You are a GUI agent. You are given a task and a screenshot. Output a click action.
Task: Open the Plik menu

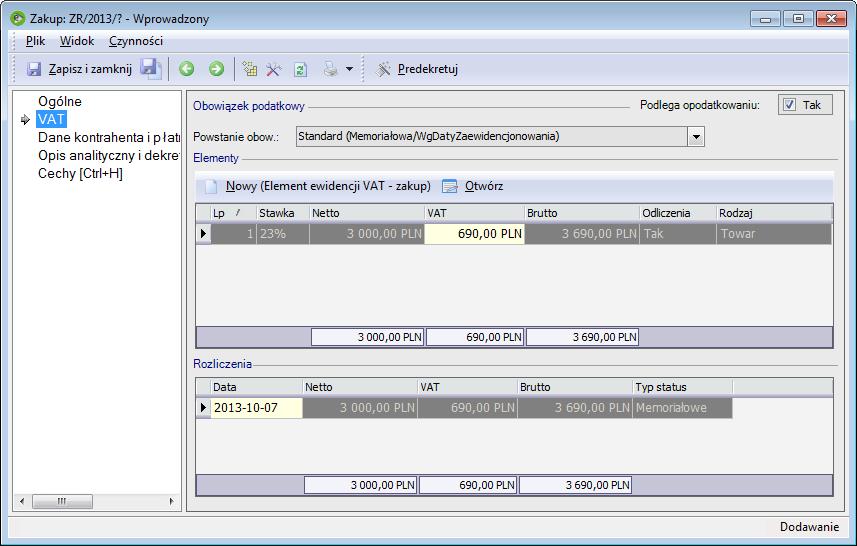(36, 41)
